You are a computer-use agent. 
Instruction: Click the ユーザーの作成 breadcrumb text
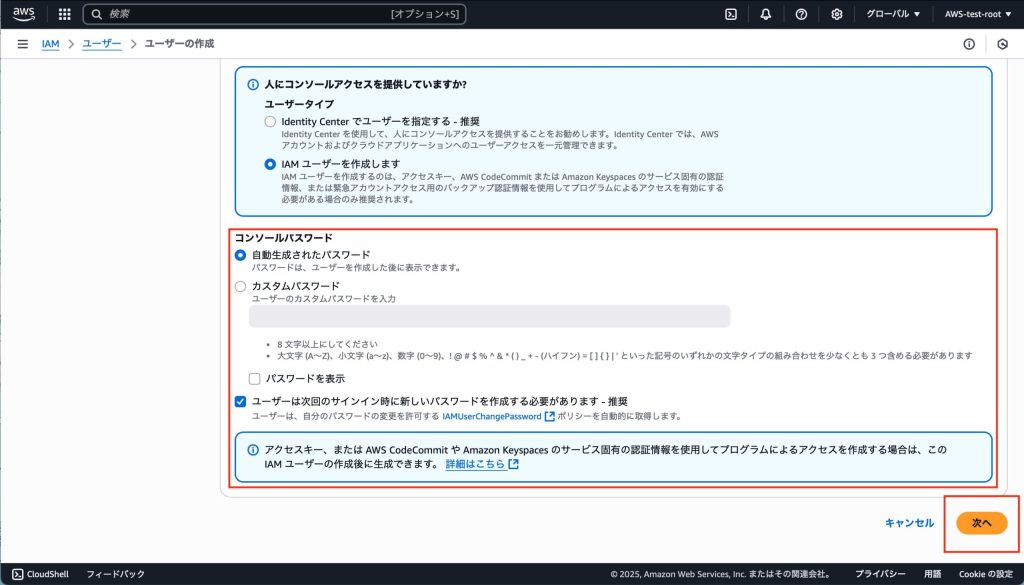pos(179,44)
